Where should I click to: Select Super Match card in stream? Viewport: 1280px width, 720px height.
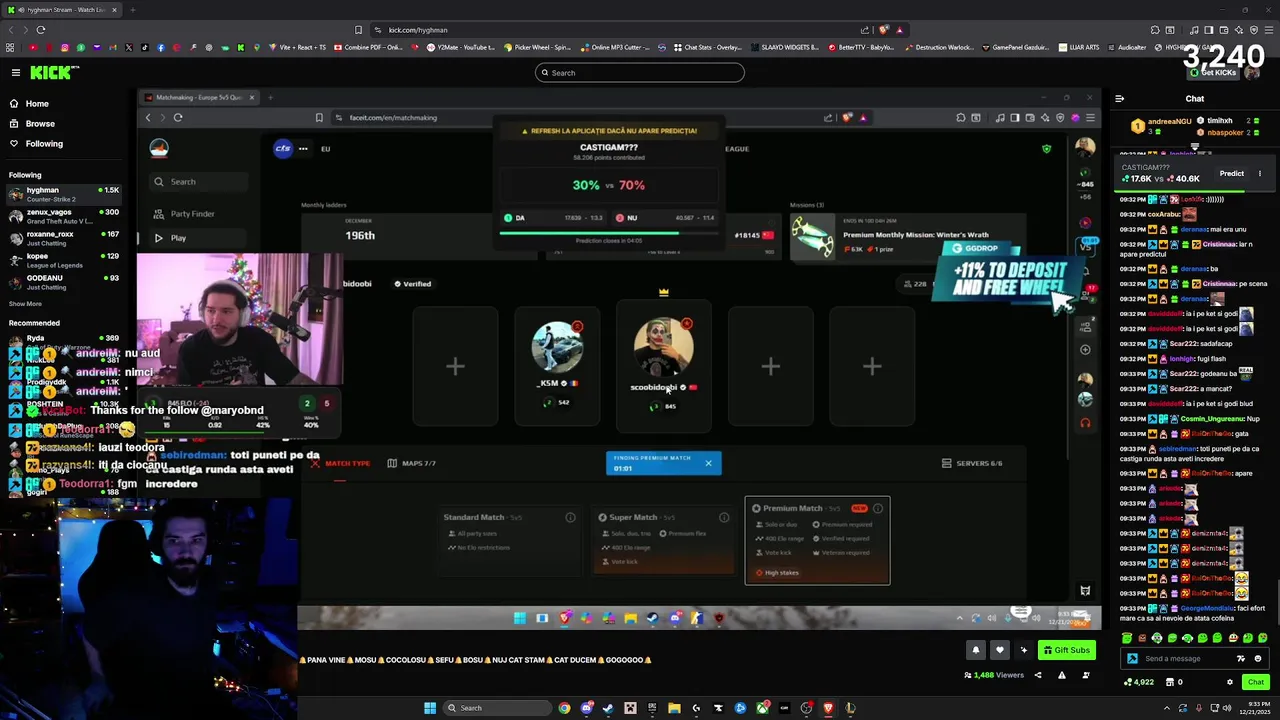[663, 540]
